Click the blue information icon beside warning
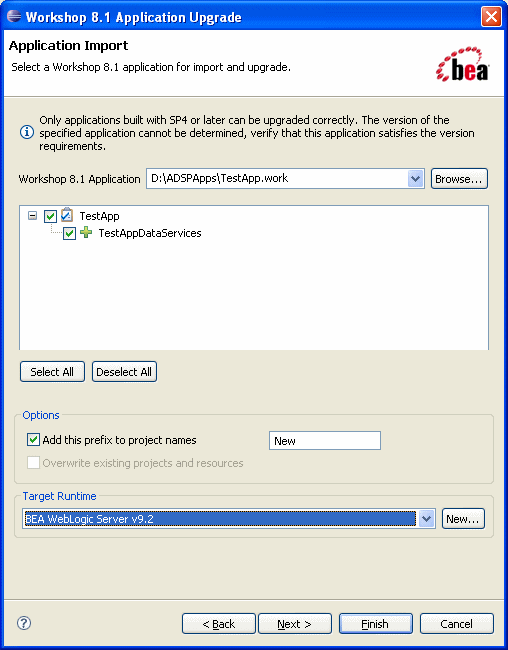Viewport: 508px width, 650px height. (27, 133)
